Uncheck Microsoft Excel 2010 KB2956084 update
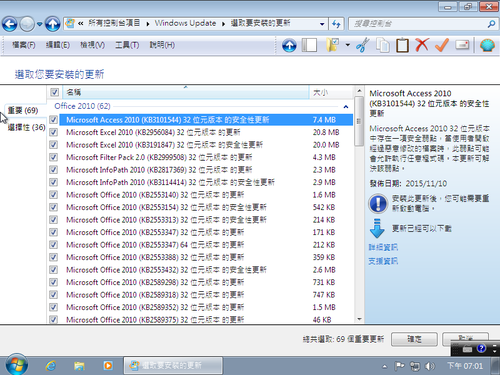Image resolution: width=500 pixels, height=375 pixels. (53, 132)
